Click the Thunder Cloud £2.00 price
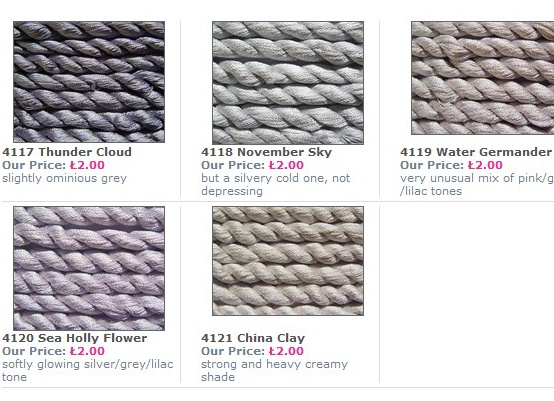Viewport: 554px width, 401px height. [87, 165]
